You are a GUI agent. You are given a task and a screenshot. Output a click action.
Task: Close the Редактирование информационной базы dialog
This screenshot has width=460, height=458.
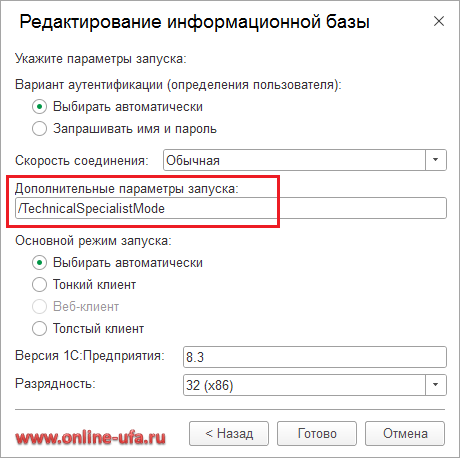tap(439, 21)
